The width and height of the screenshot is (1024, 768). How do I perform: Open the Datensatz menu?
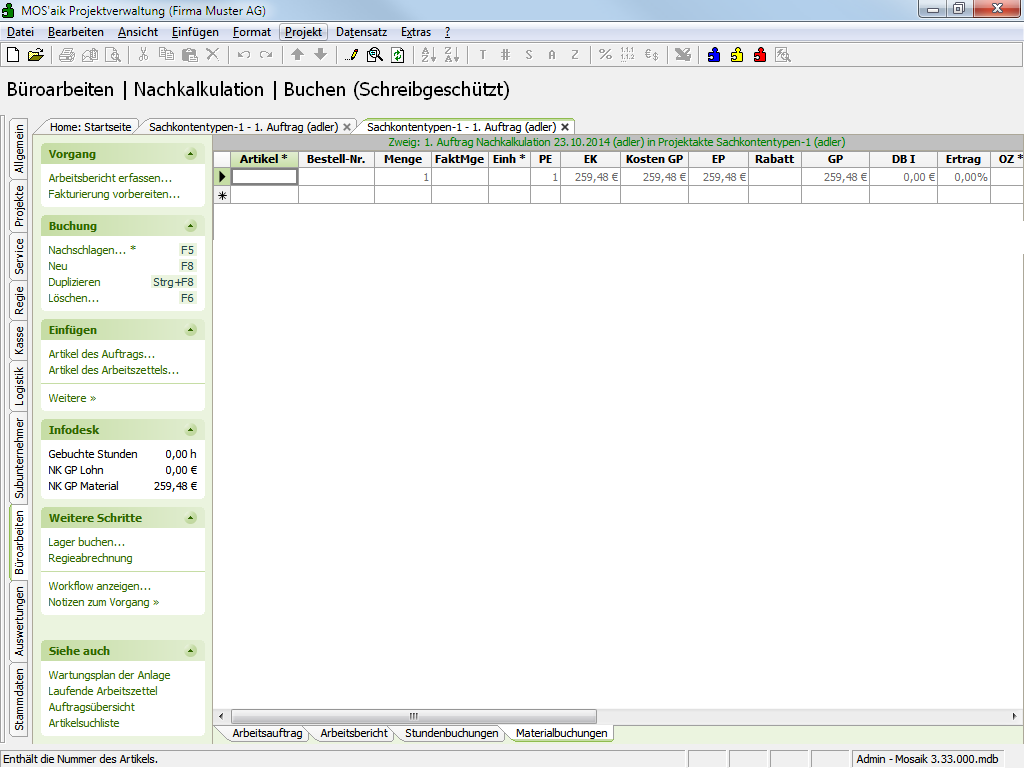(x=361, y=32)
